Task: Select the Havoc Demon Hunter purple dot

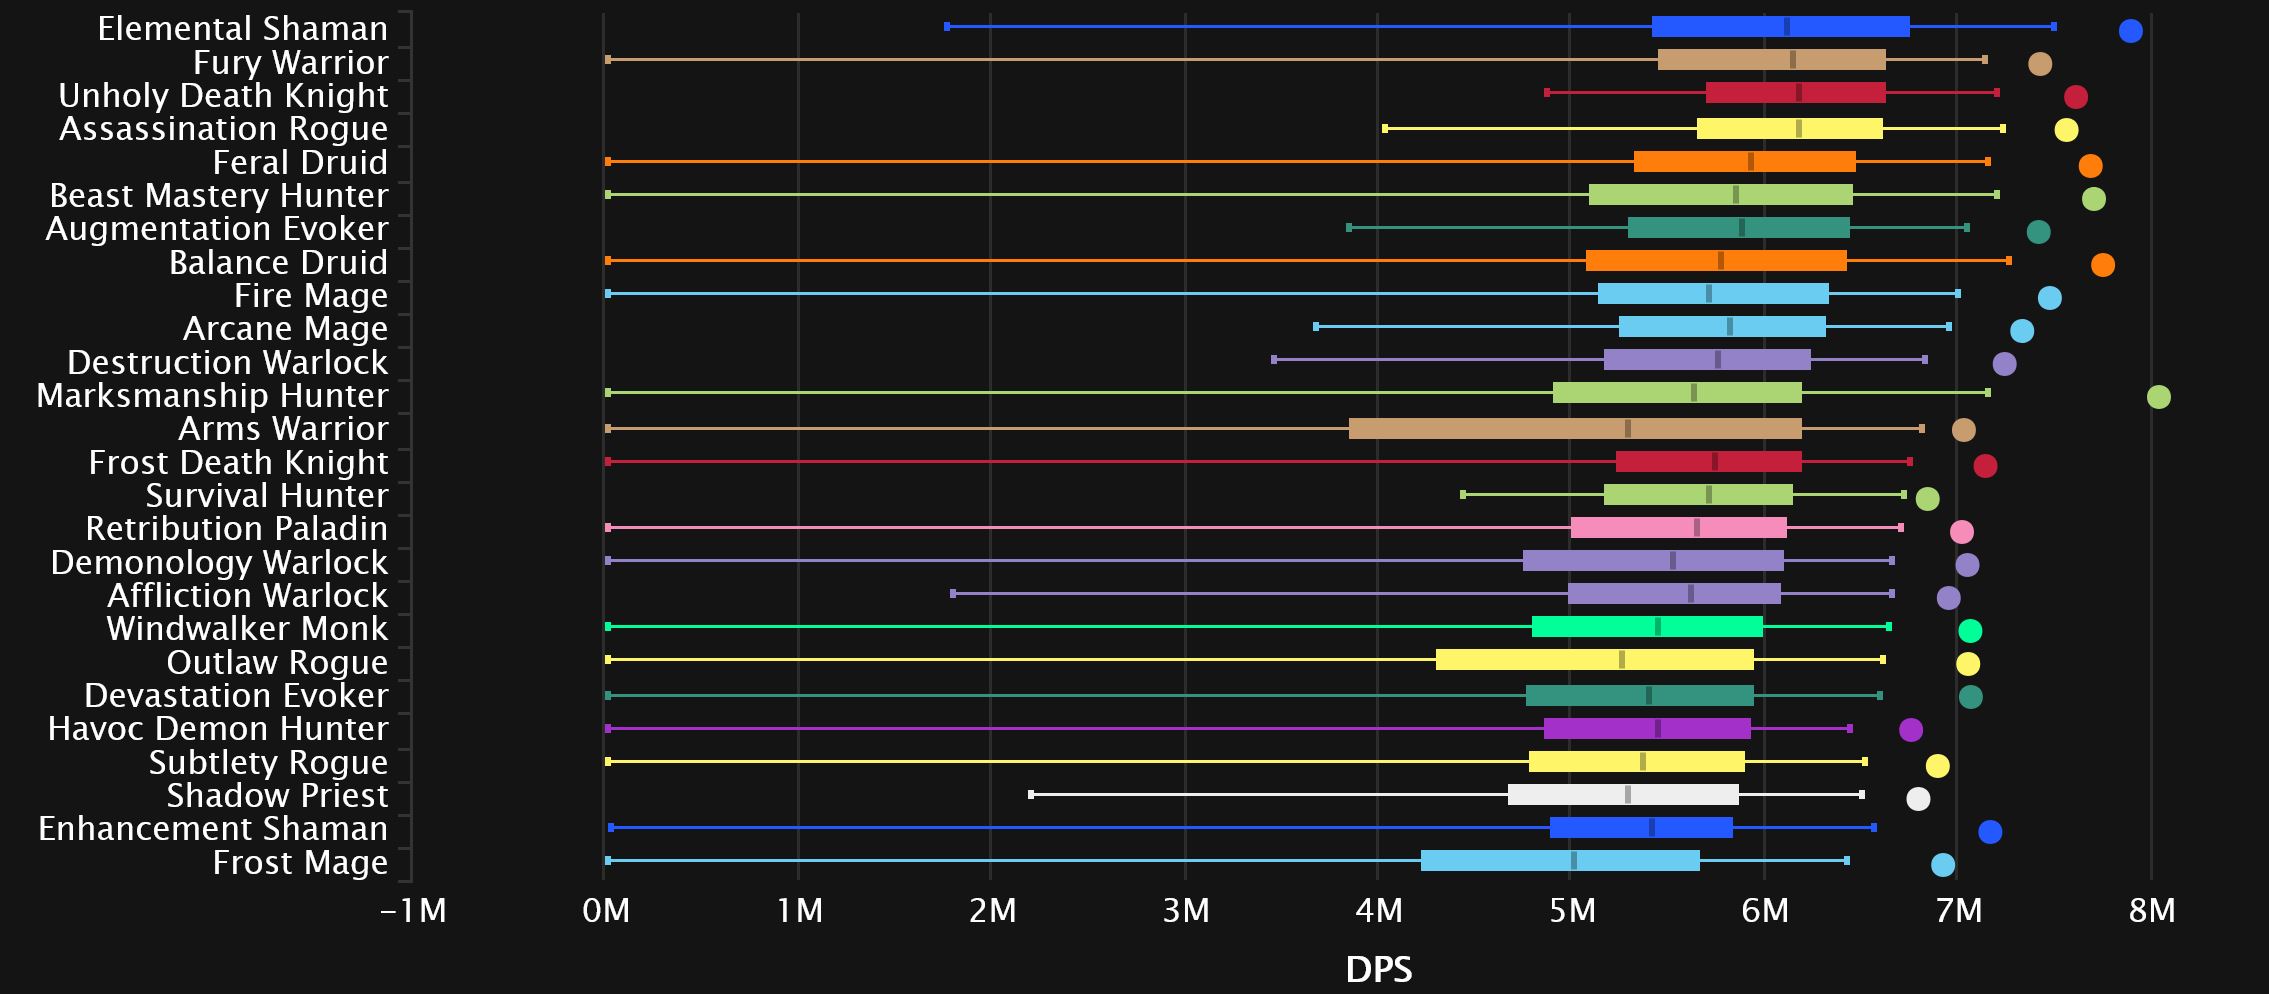Action: point(1910,730)
